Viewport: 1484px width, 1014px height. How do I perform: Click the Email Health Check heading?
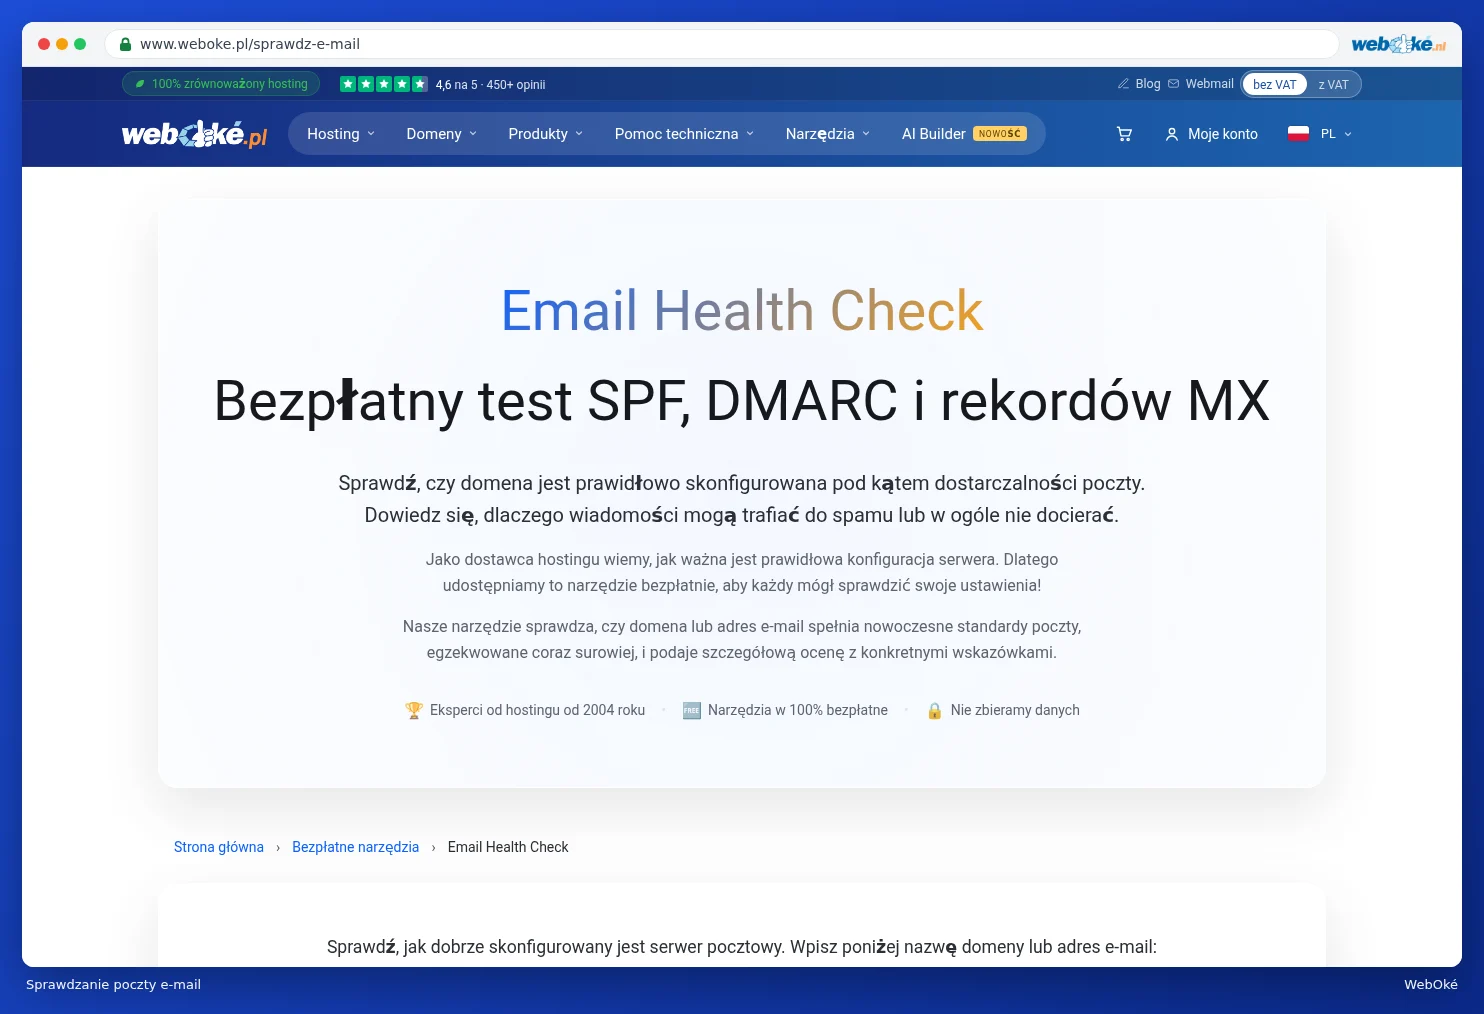coord(742,310)
